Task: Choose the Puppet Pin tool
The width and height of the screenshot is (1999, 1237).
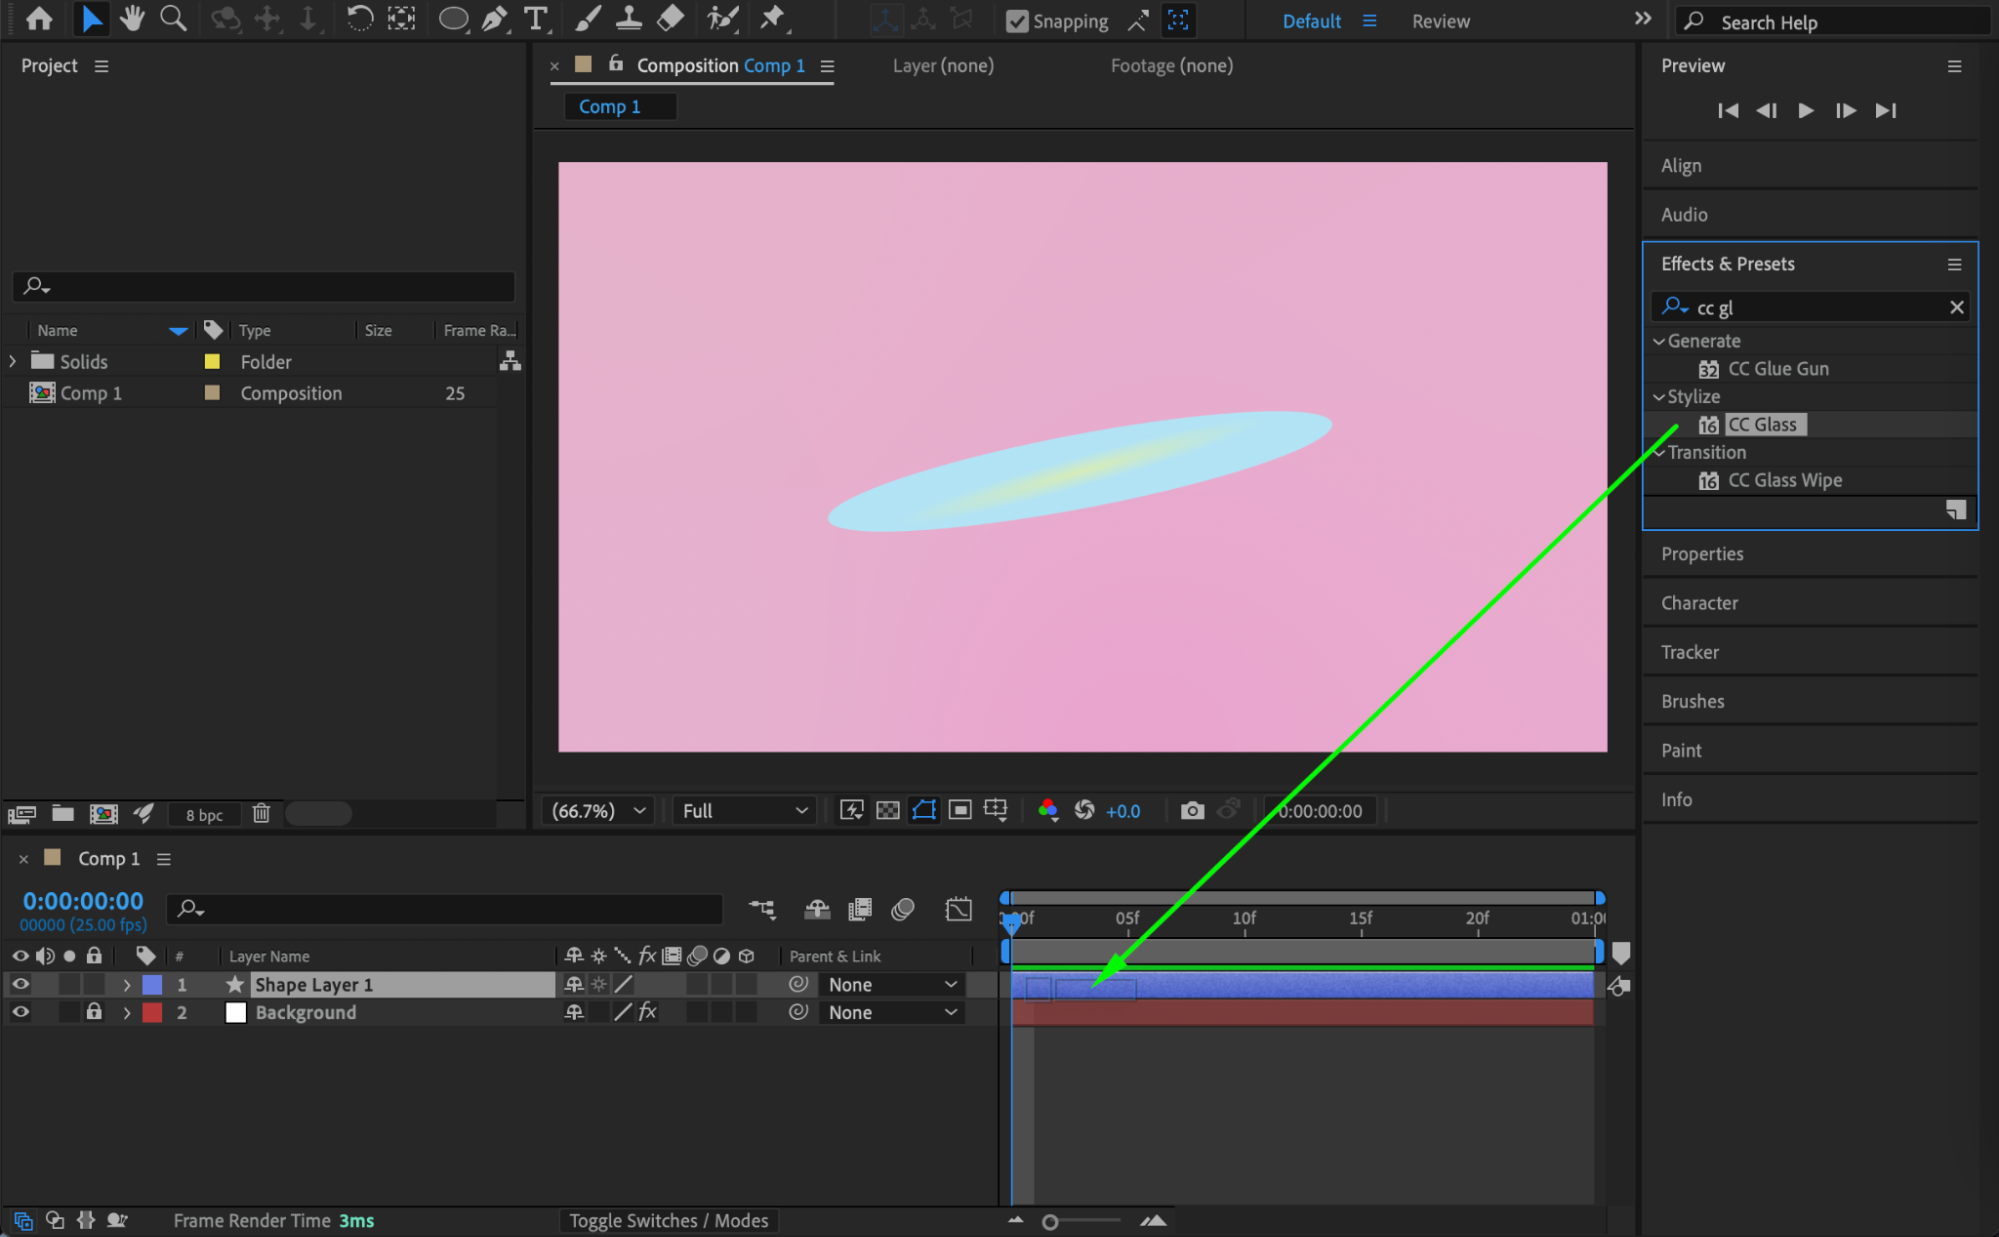Action: (772, 19)
